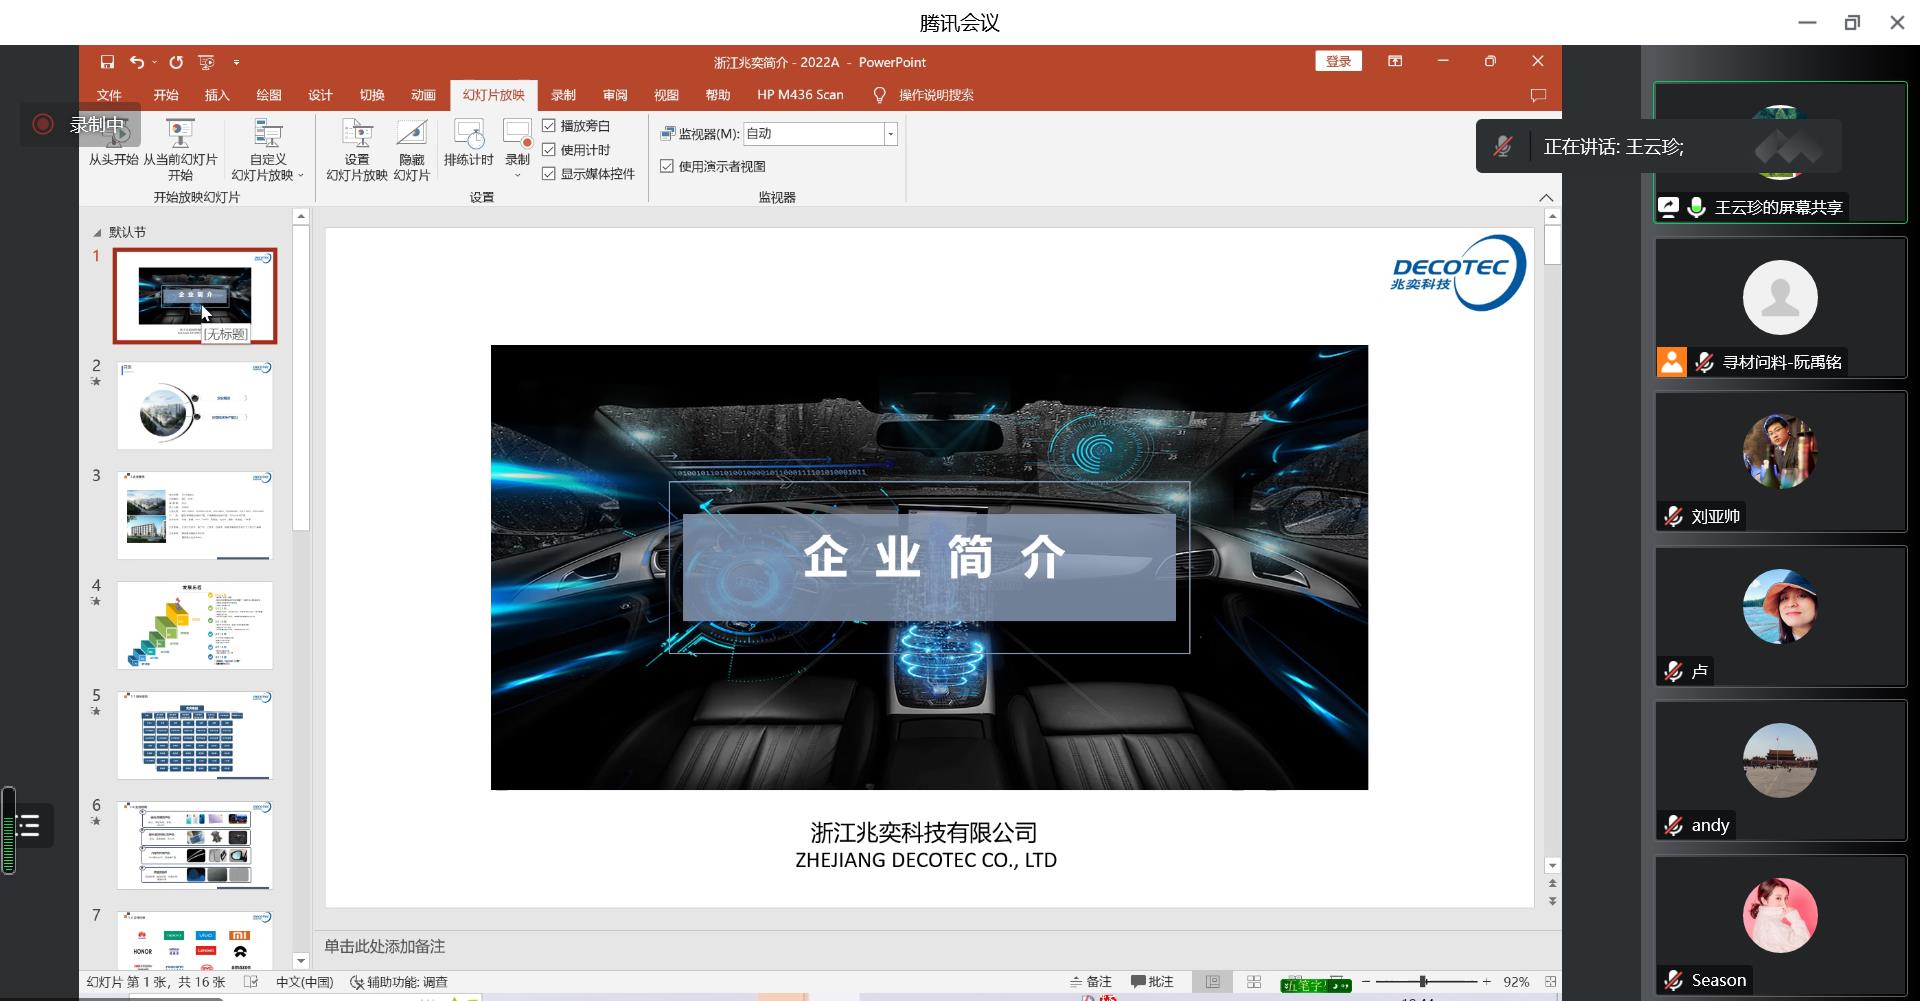Click the Record (录制) slide show icon
Image resolution: width=1920 pixels, height=1001 pixels.
[517, 135]
